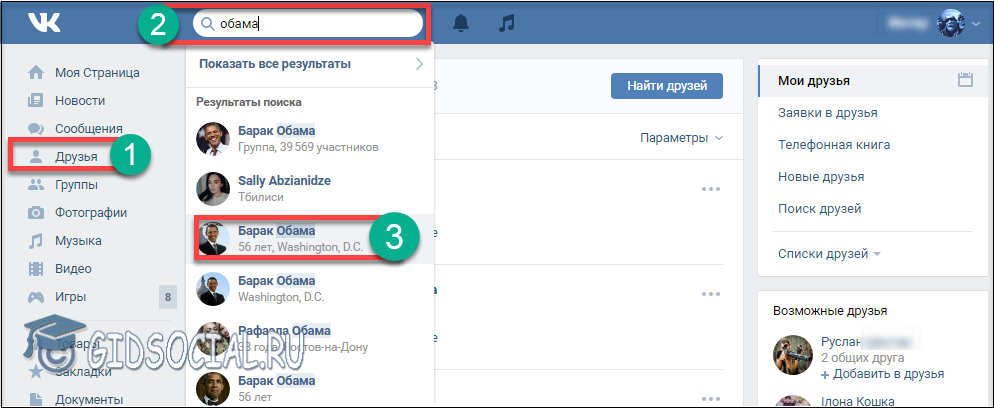
Task: Open Друзья in sidebar
Action: point(76,156)
